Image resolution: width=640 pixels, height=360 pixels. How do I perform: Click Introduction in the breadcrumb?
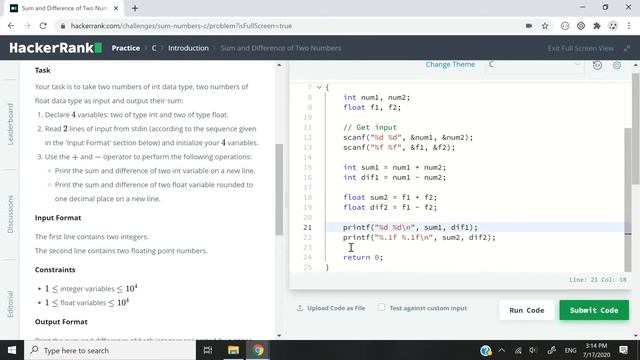(x=188, y=48)
